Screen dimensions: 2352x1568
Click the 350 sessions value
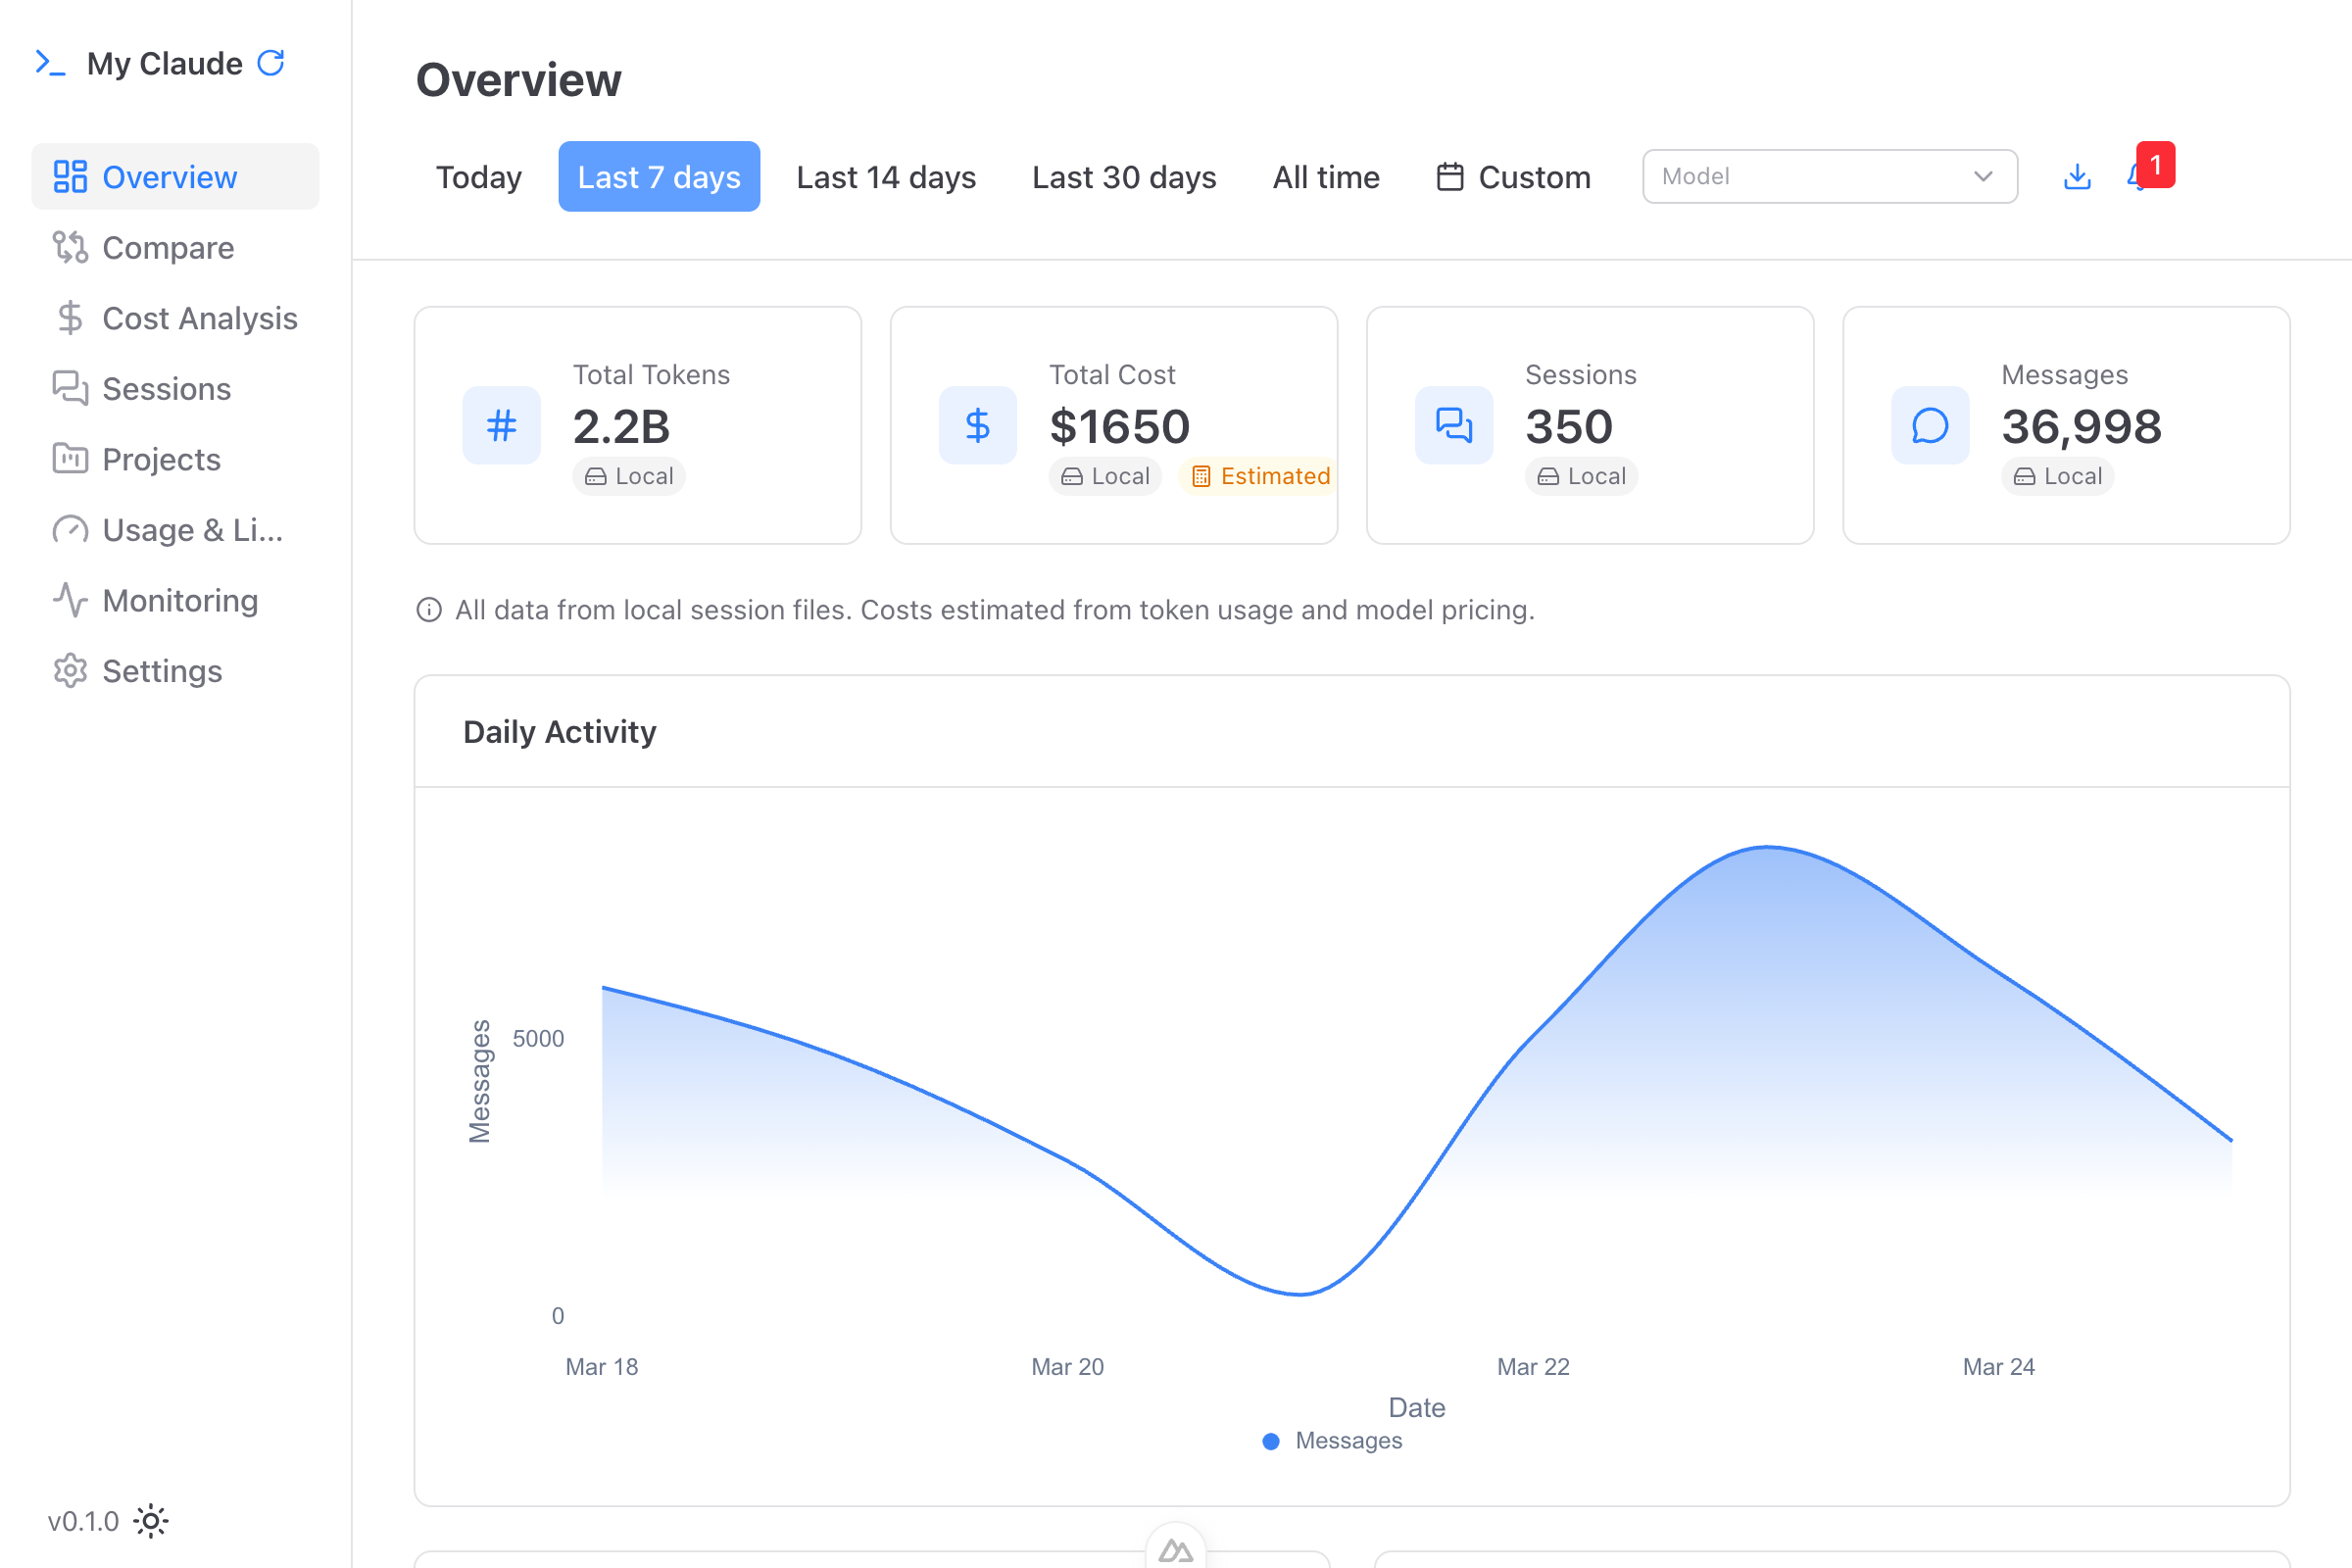(1569, 427)
